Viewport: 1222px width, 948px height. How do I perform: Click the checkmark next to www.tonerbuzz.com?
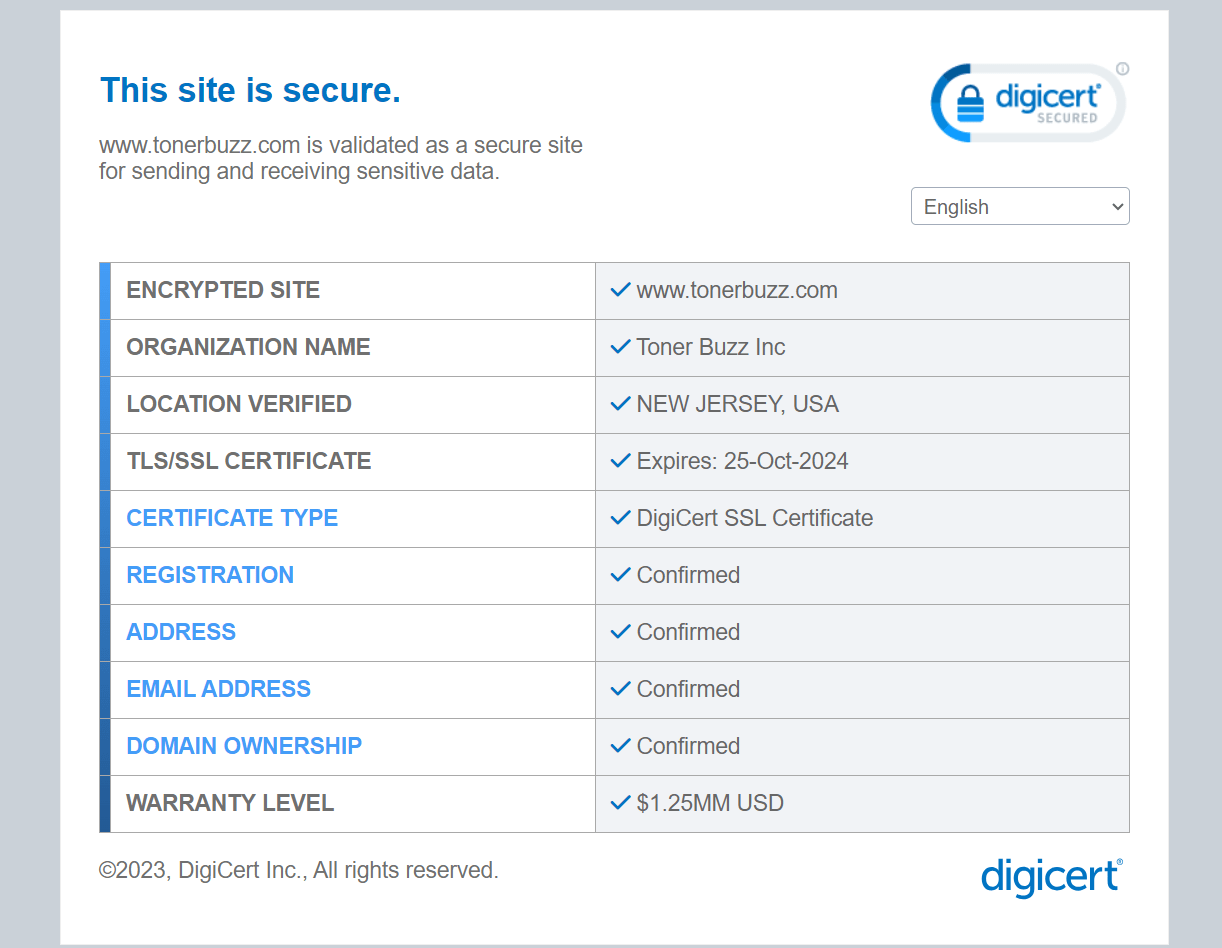point(620,290)
